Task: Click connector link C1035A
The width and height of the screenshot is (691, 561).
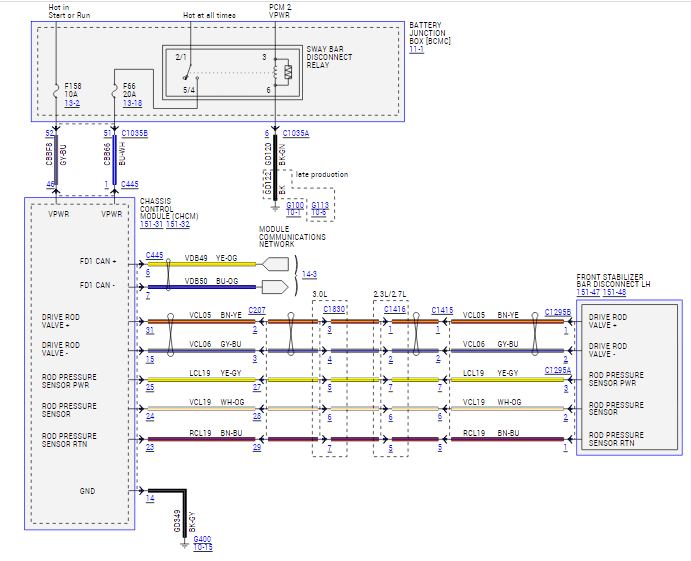Action: 296,133
